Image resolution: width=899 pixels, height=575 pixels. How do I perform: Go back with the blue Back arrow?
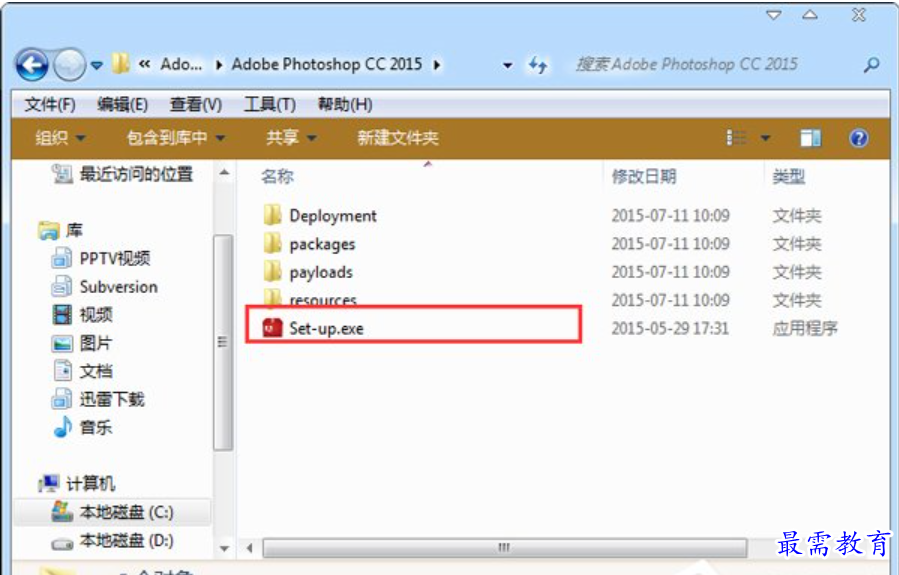click(32, 65)
